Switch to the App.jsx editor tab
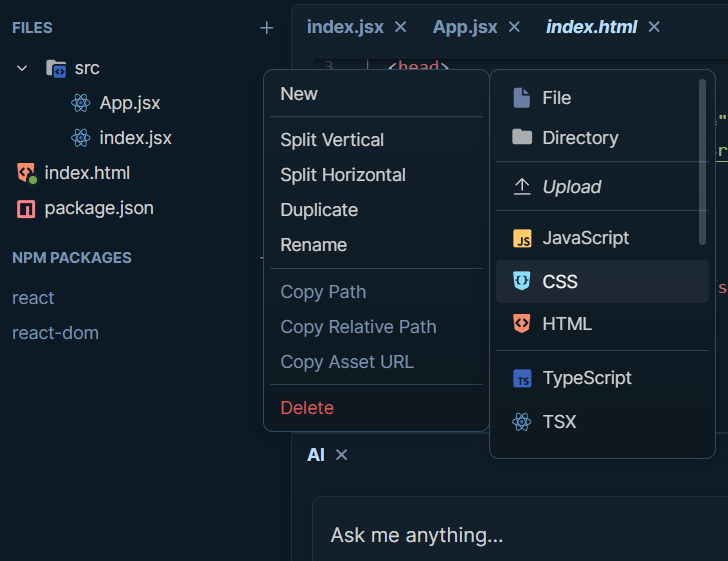The image size is (728, 561). click(465, 27)
